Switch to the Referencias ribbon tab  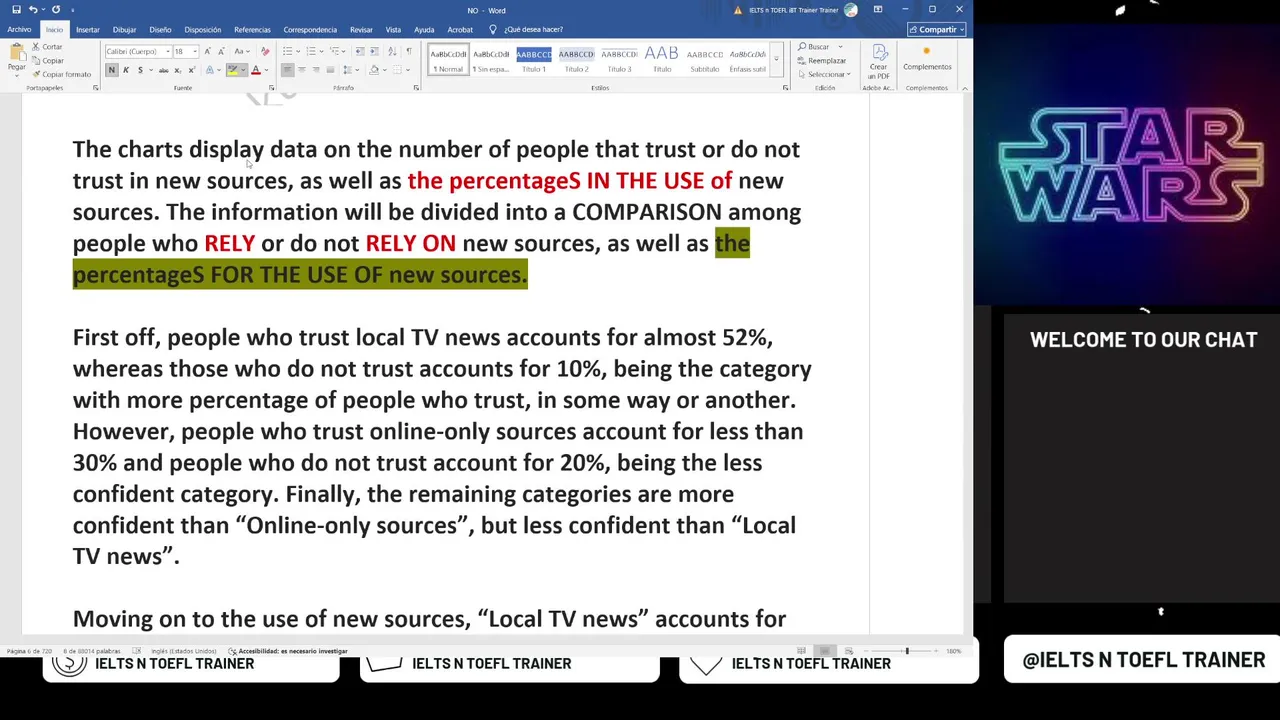(x=252, y=29)
